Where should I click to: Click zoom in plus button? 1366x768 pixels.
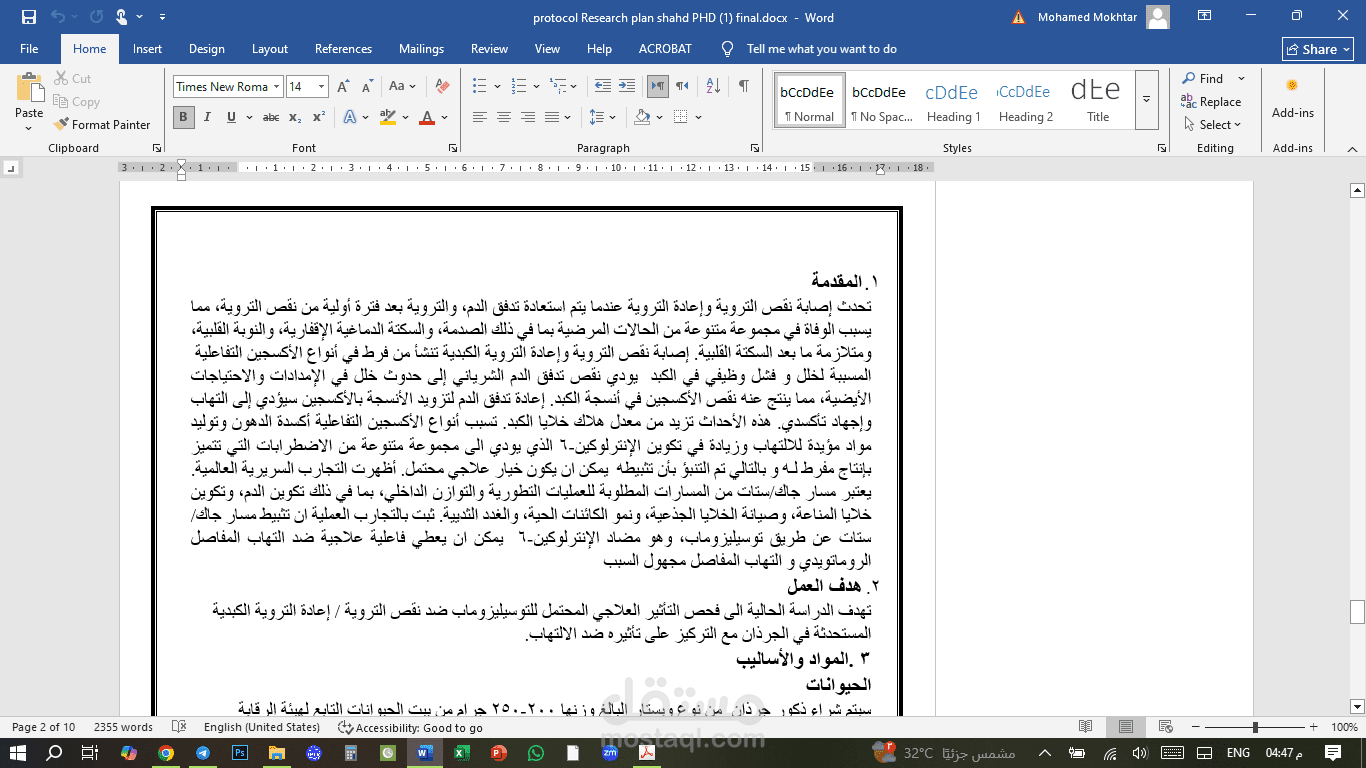1313,727
